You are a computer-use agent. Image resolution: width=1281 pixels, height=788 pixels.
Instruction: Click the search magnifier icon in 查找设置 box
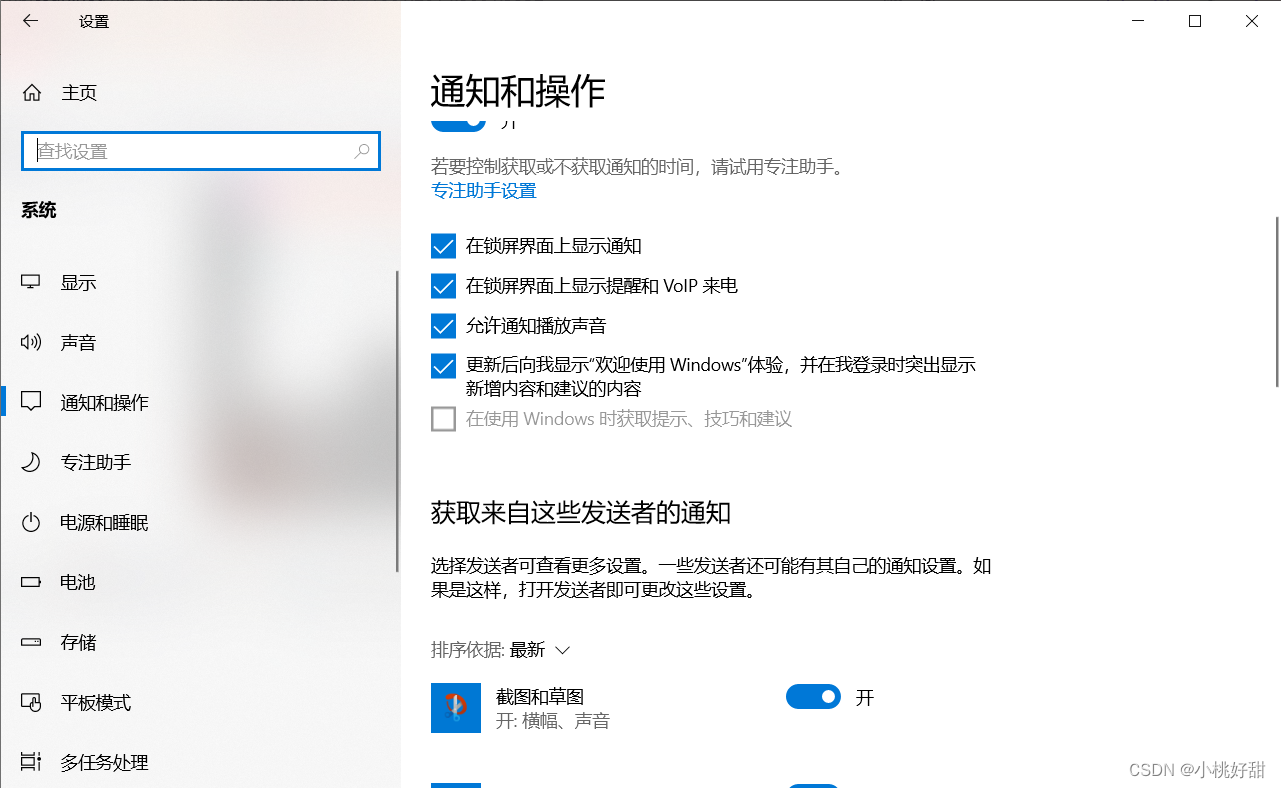click(362, 151)
